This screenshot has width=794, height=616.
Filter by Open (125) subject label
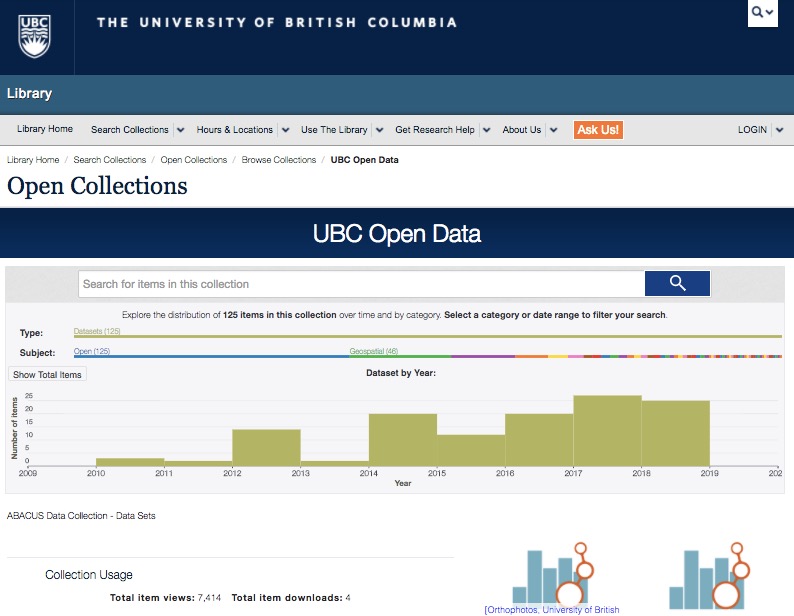[92, 351]
